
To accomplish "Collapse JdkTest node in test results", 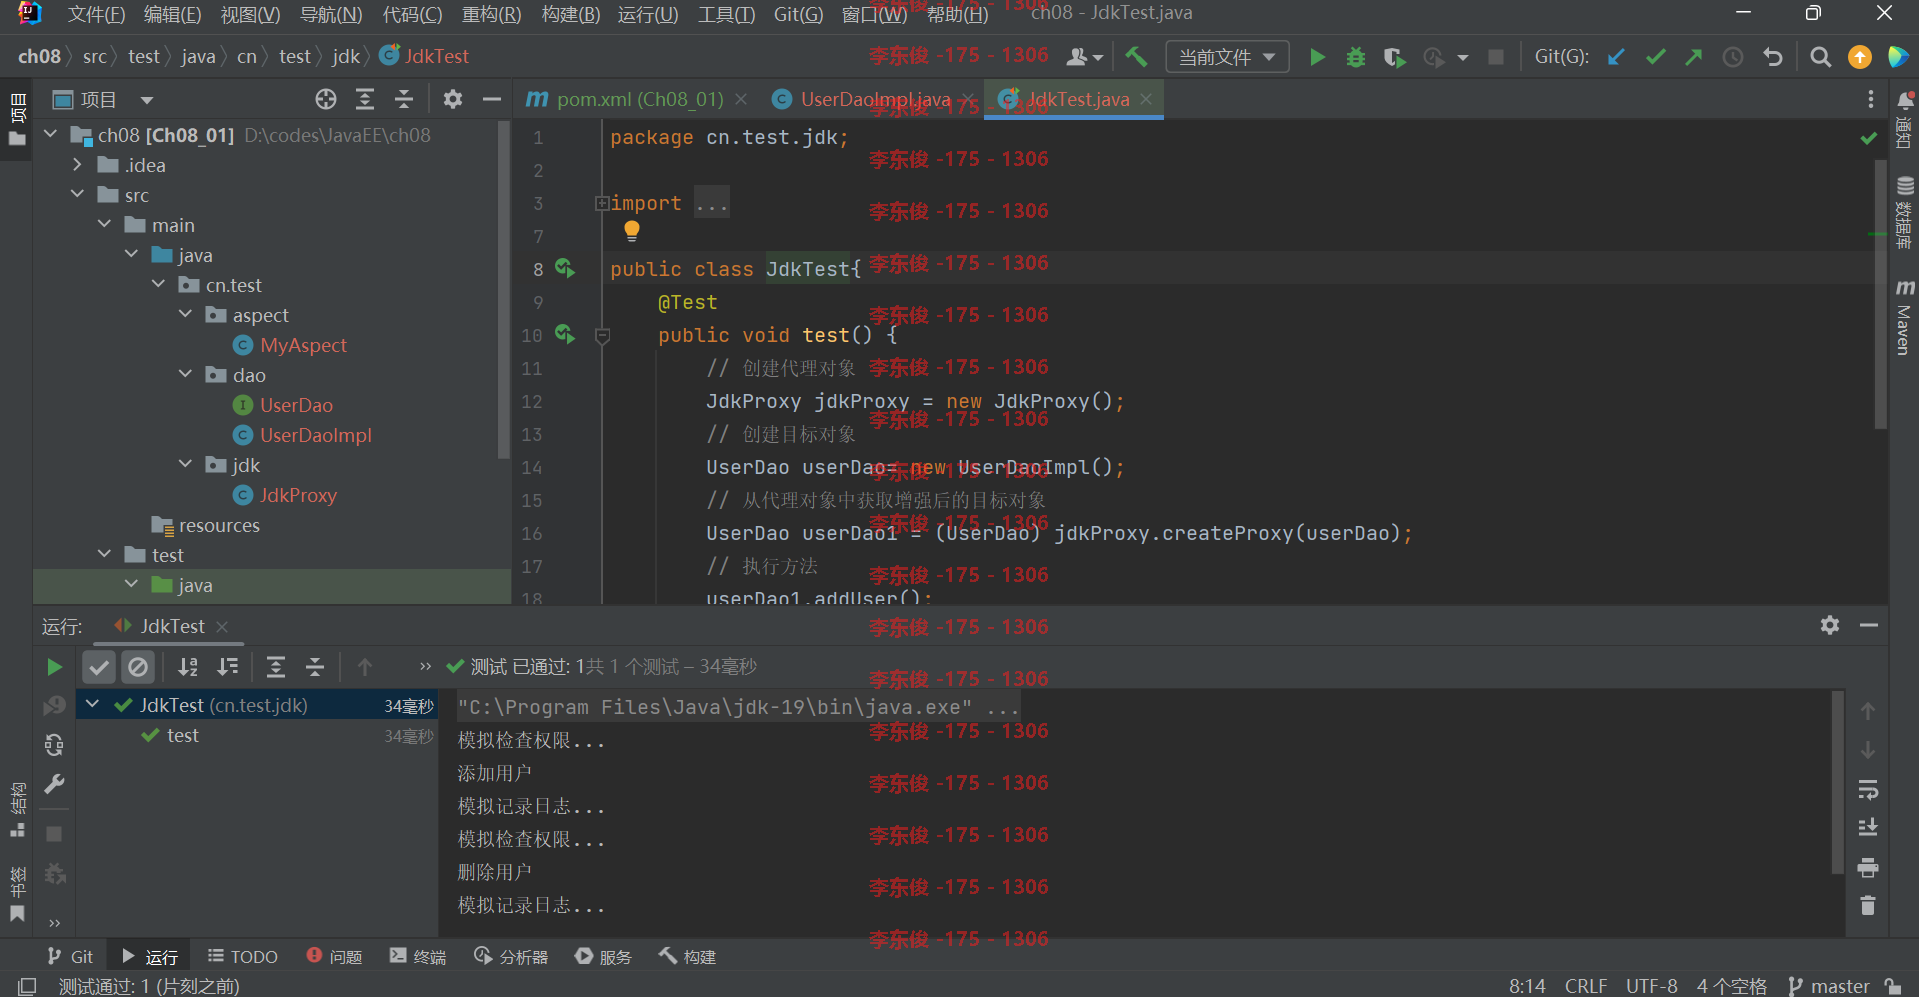I will (93, 705).
